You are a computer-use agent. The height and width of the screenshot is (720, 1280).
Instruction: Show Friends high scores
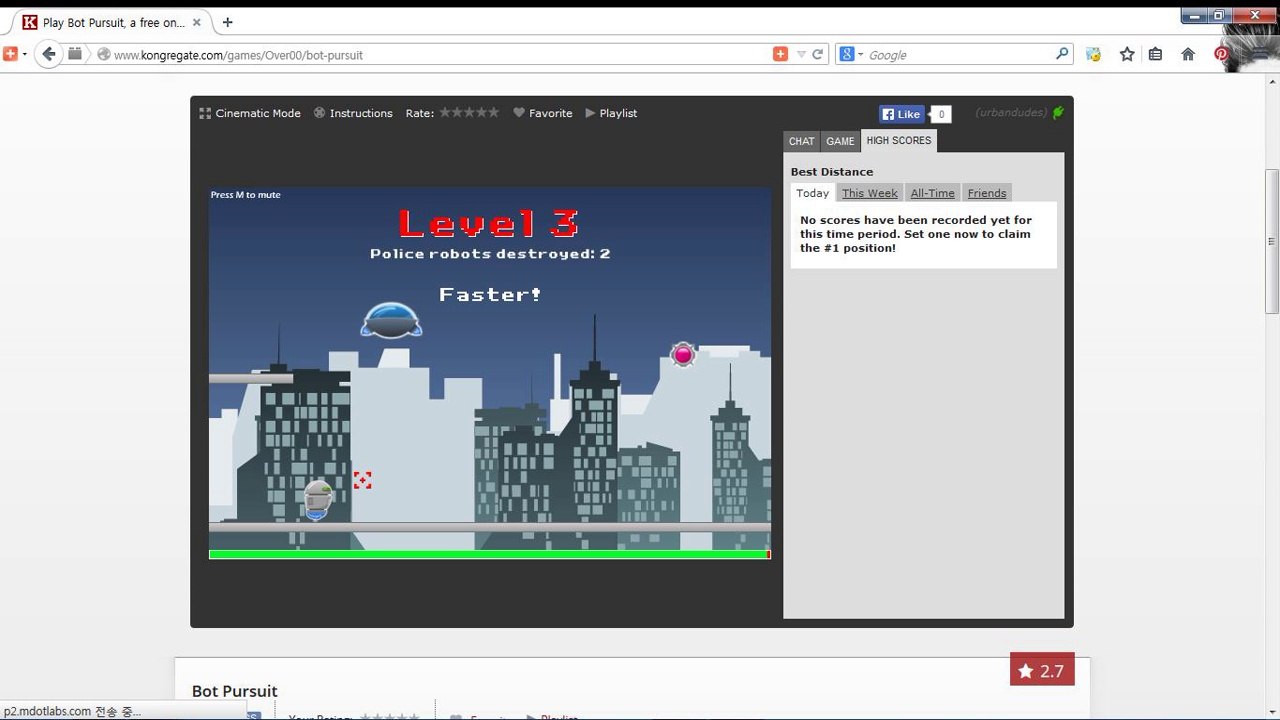pyautogui.click(x=987, y=193)
